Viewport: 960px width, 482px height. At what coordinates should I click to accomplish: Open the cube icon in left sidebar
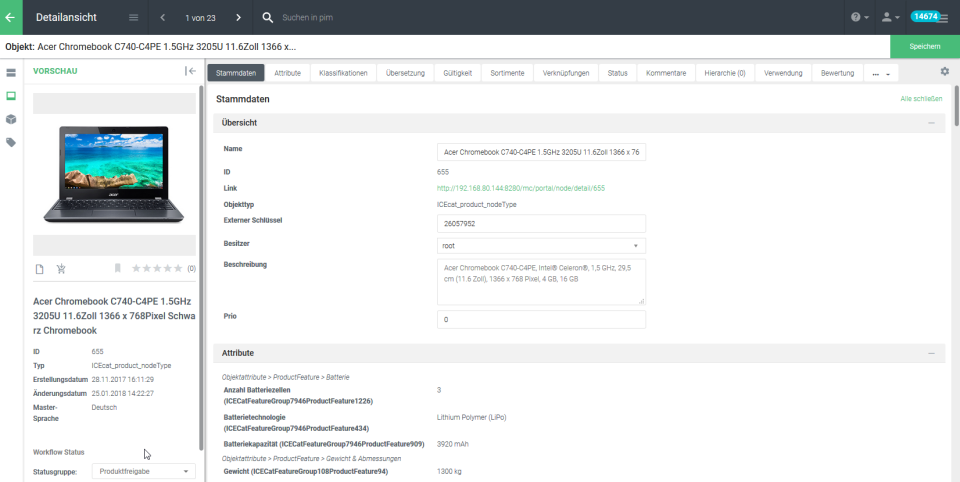coord(11,119)
